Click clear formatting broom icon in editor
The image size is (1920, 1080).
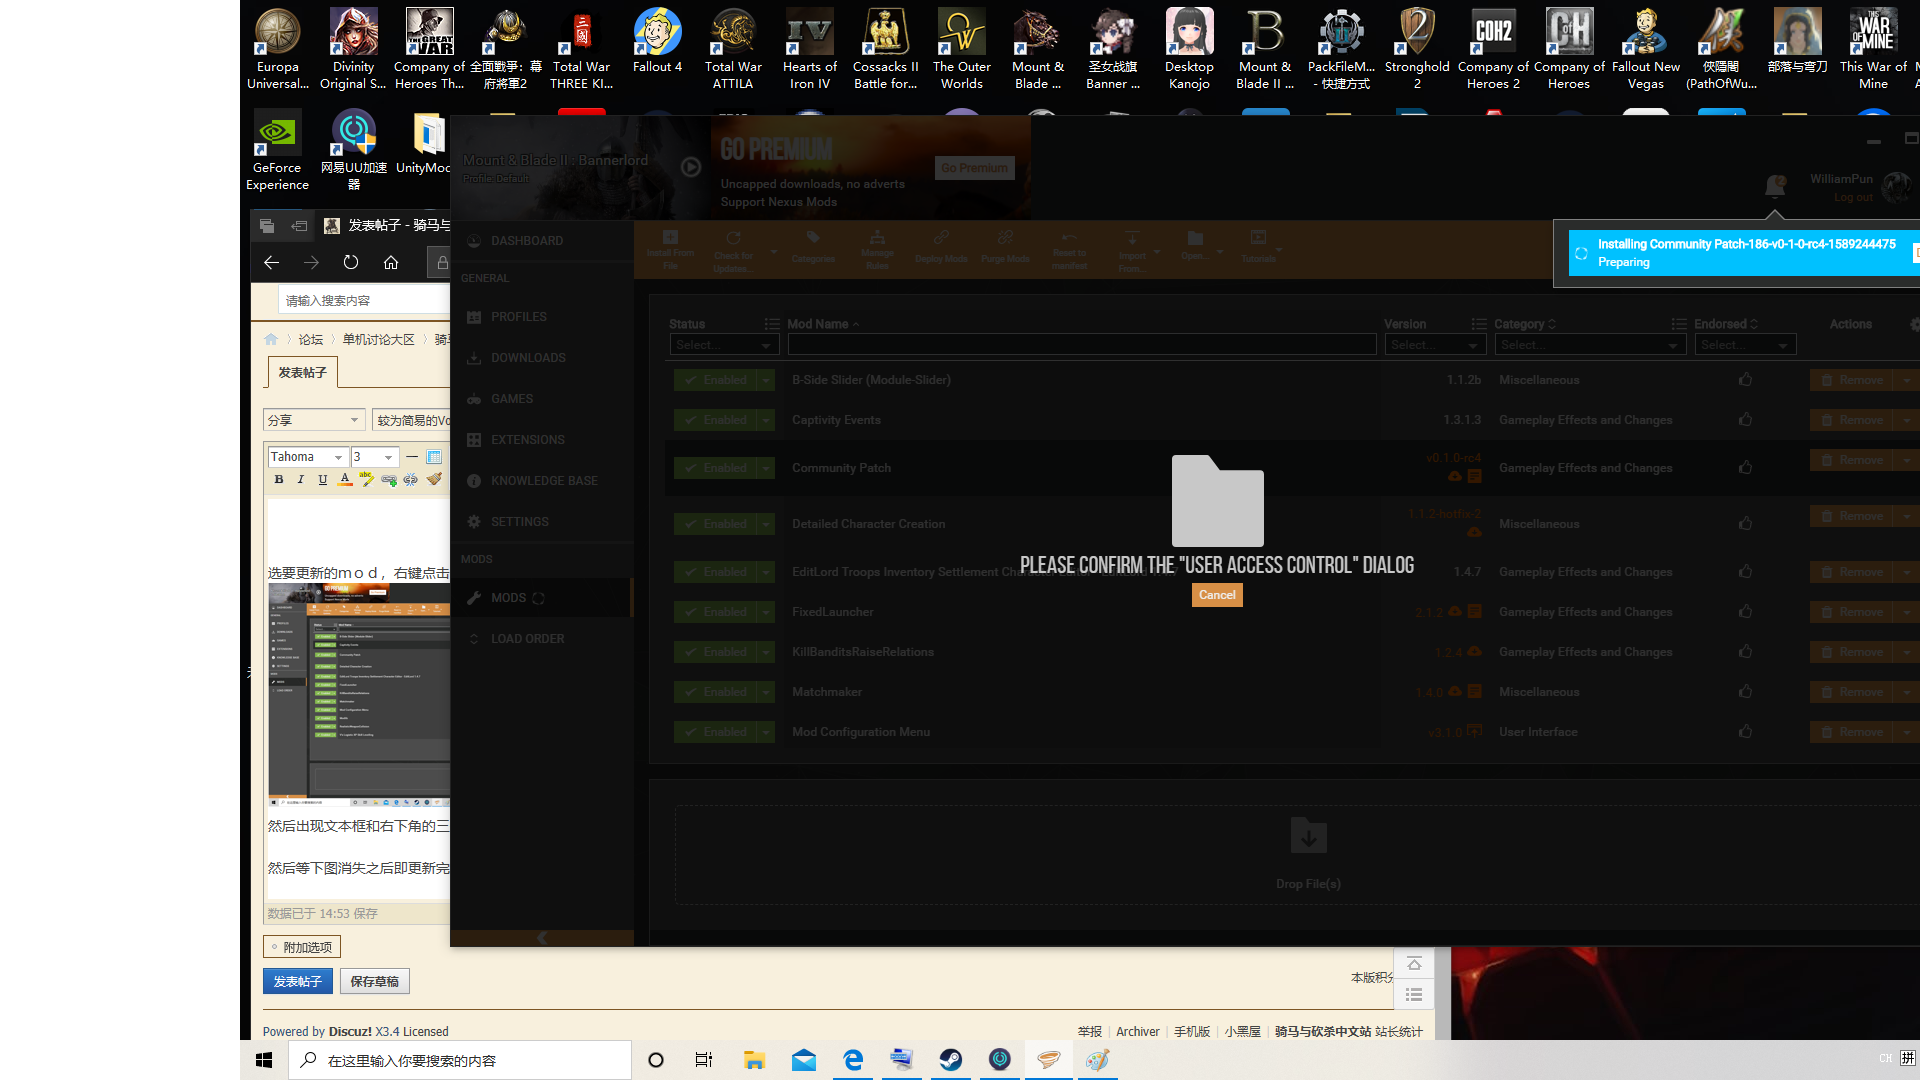pyautogui.click(x=434, y=480)
